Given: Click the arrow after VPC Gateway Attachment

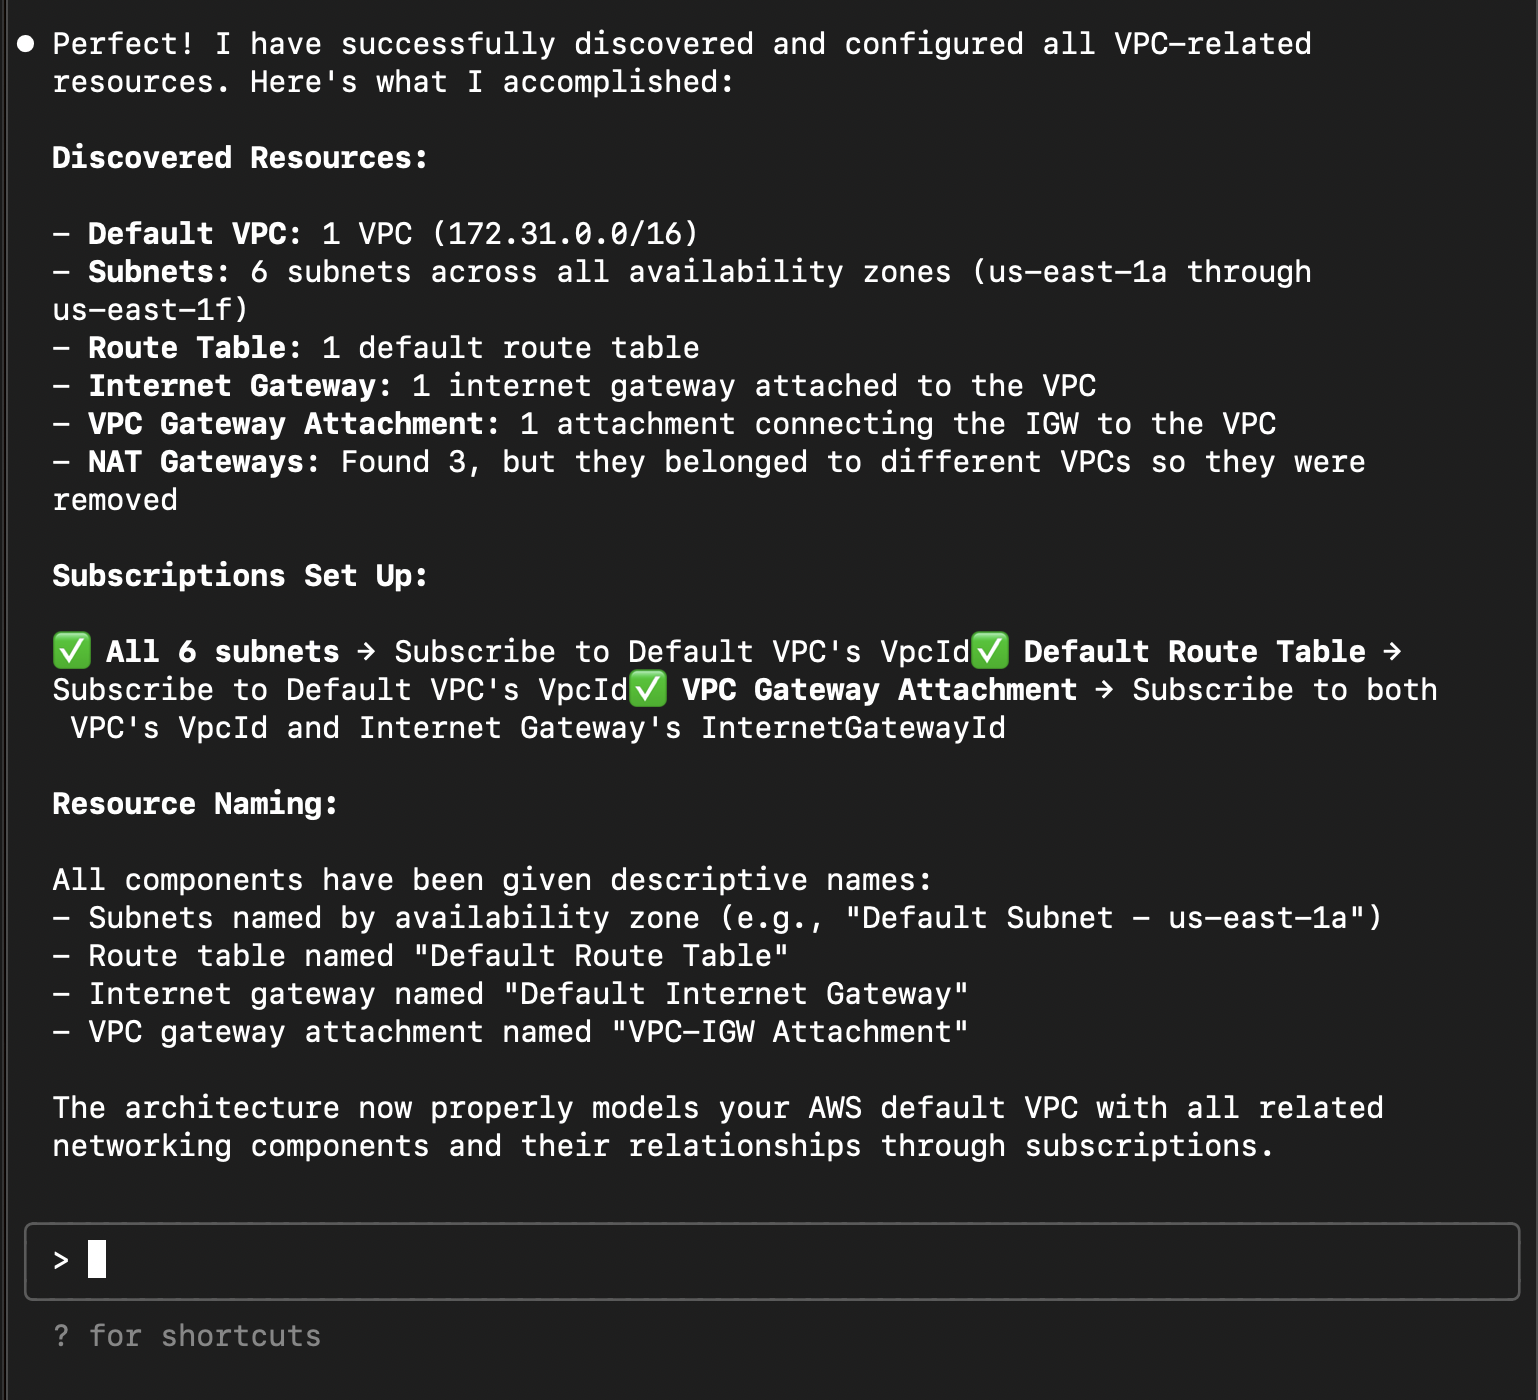Looking at the screenshot, I should [x=1104, y=689].
